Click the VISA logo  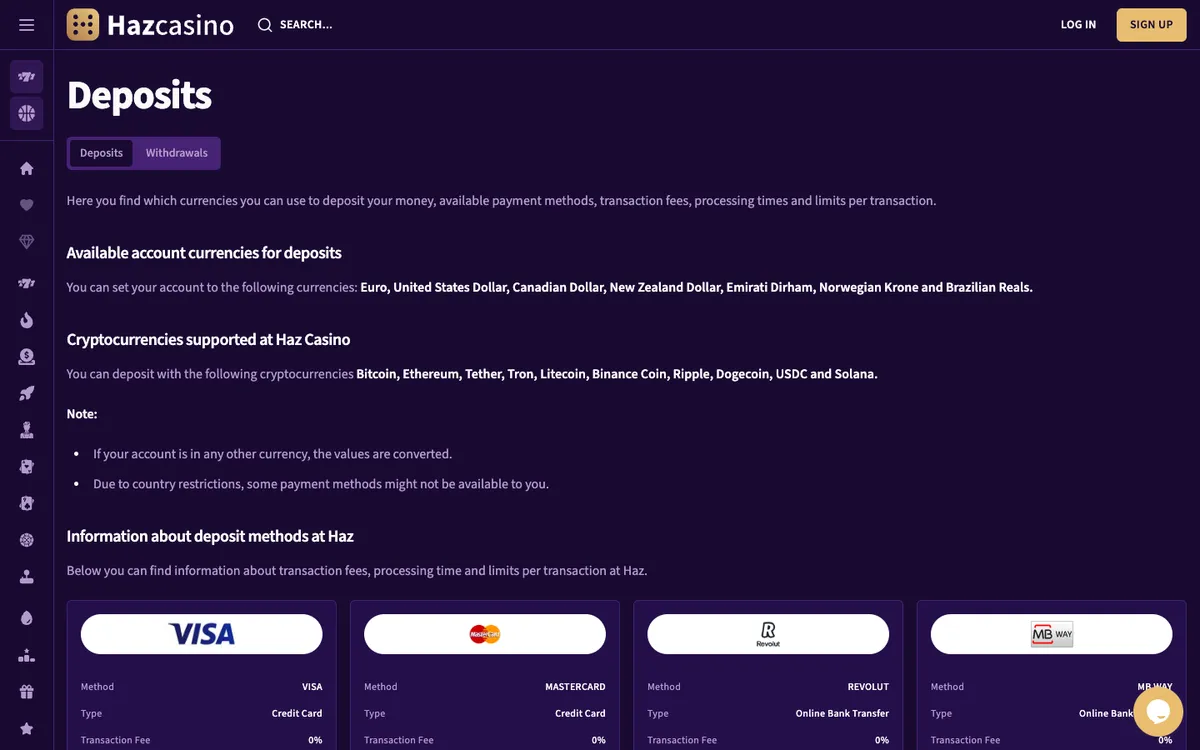point(202,634)
